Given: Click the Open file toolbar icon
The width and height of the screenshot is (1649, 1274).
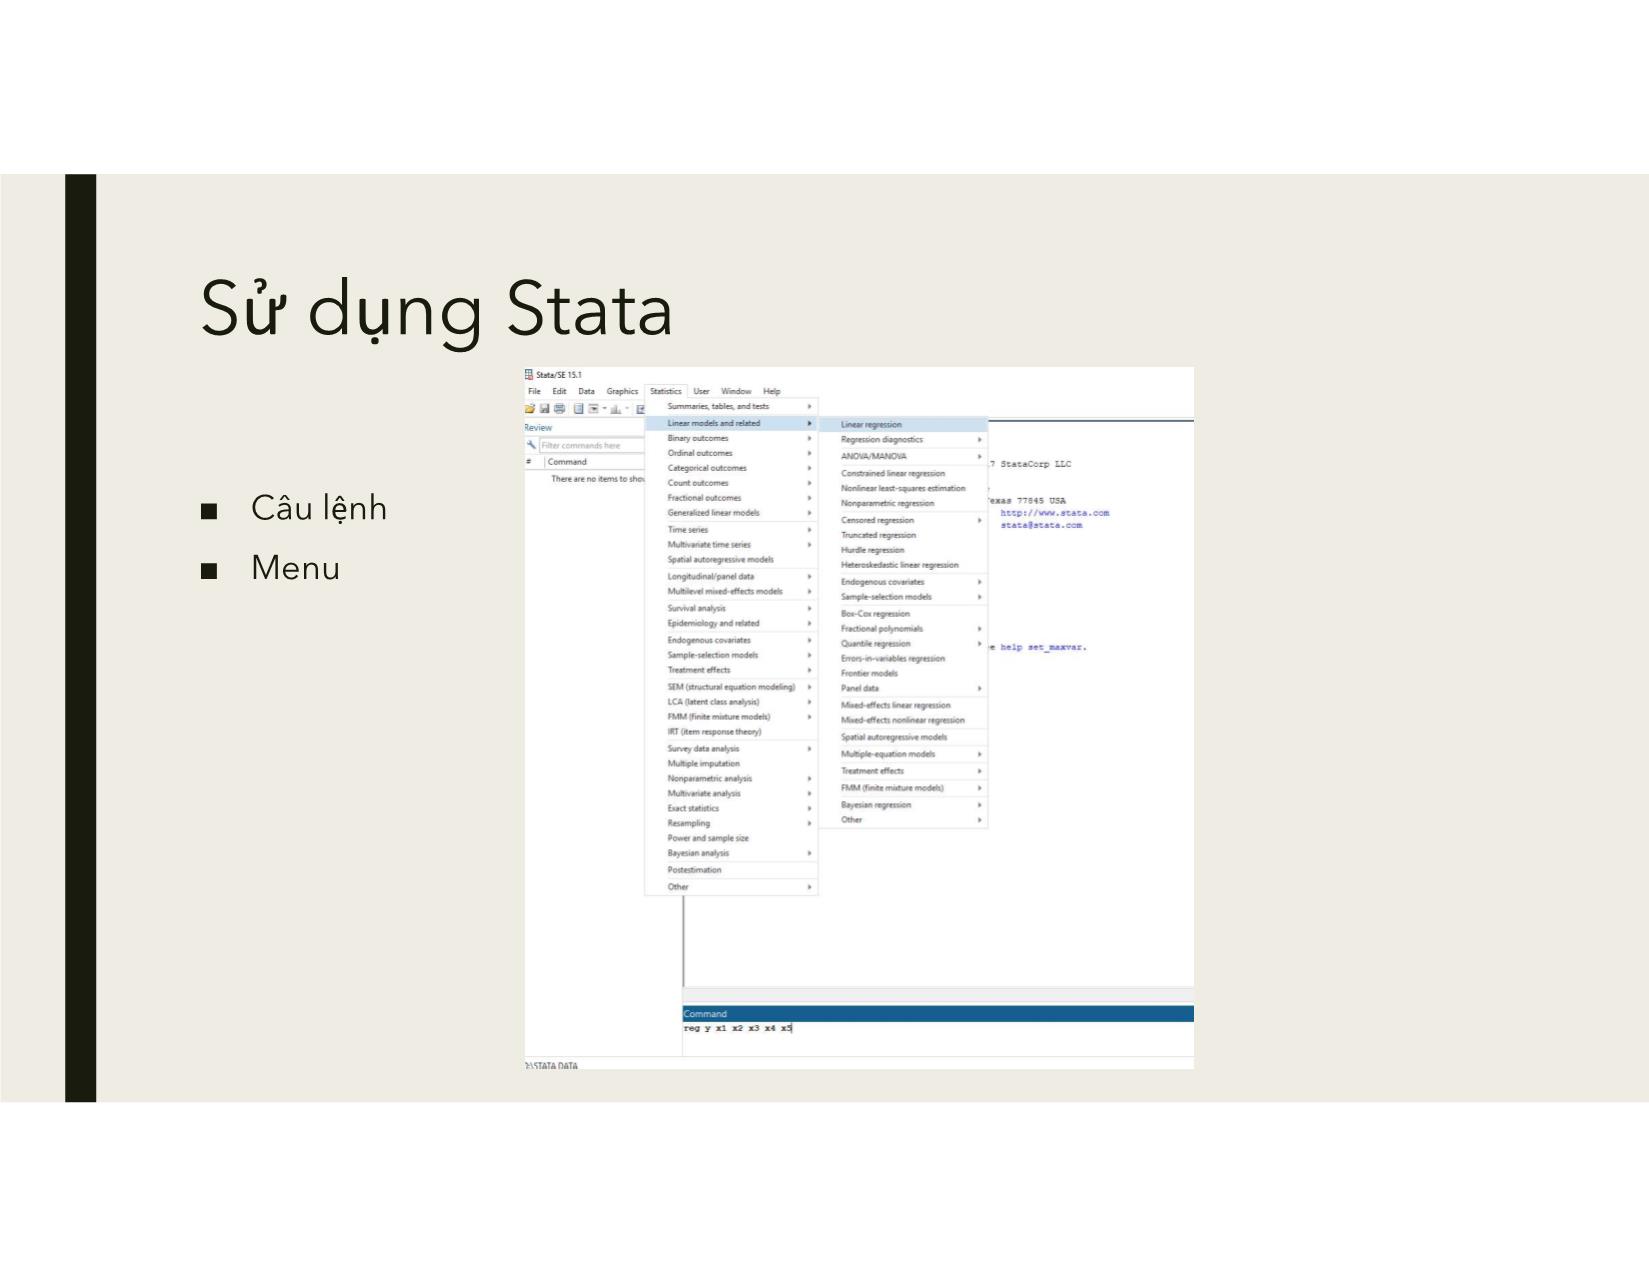Looking at the screenshot, I should (530, 408).
